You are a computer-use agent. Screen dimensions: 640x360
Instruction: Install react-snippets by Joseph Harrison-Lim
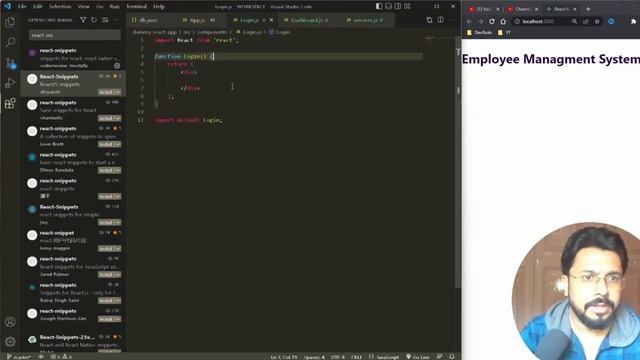tap(106, 319)
